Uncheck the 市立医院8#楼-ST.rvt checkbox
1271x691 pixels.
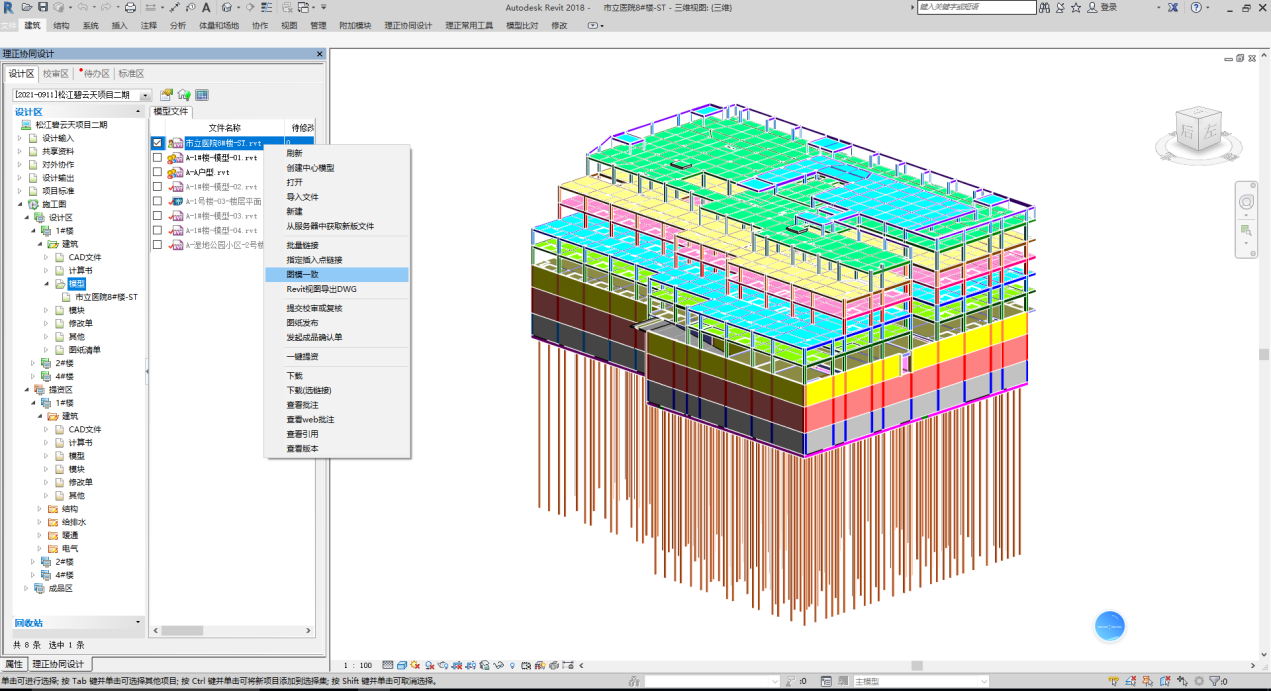[x=158, y=143]
